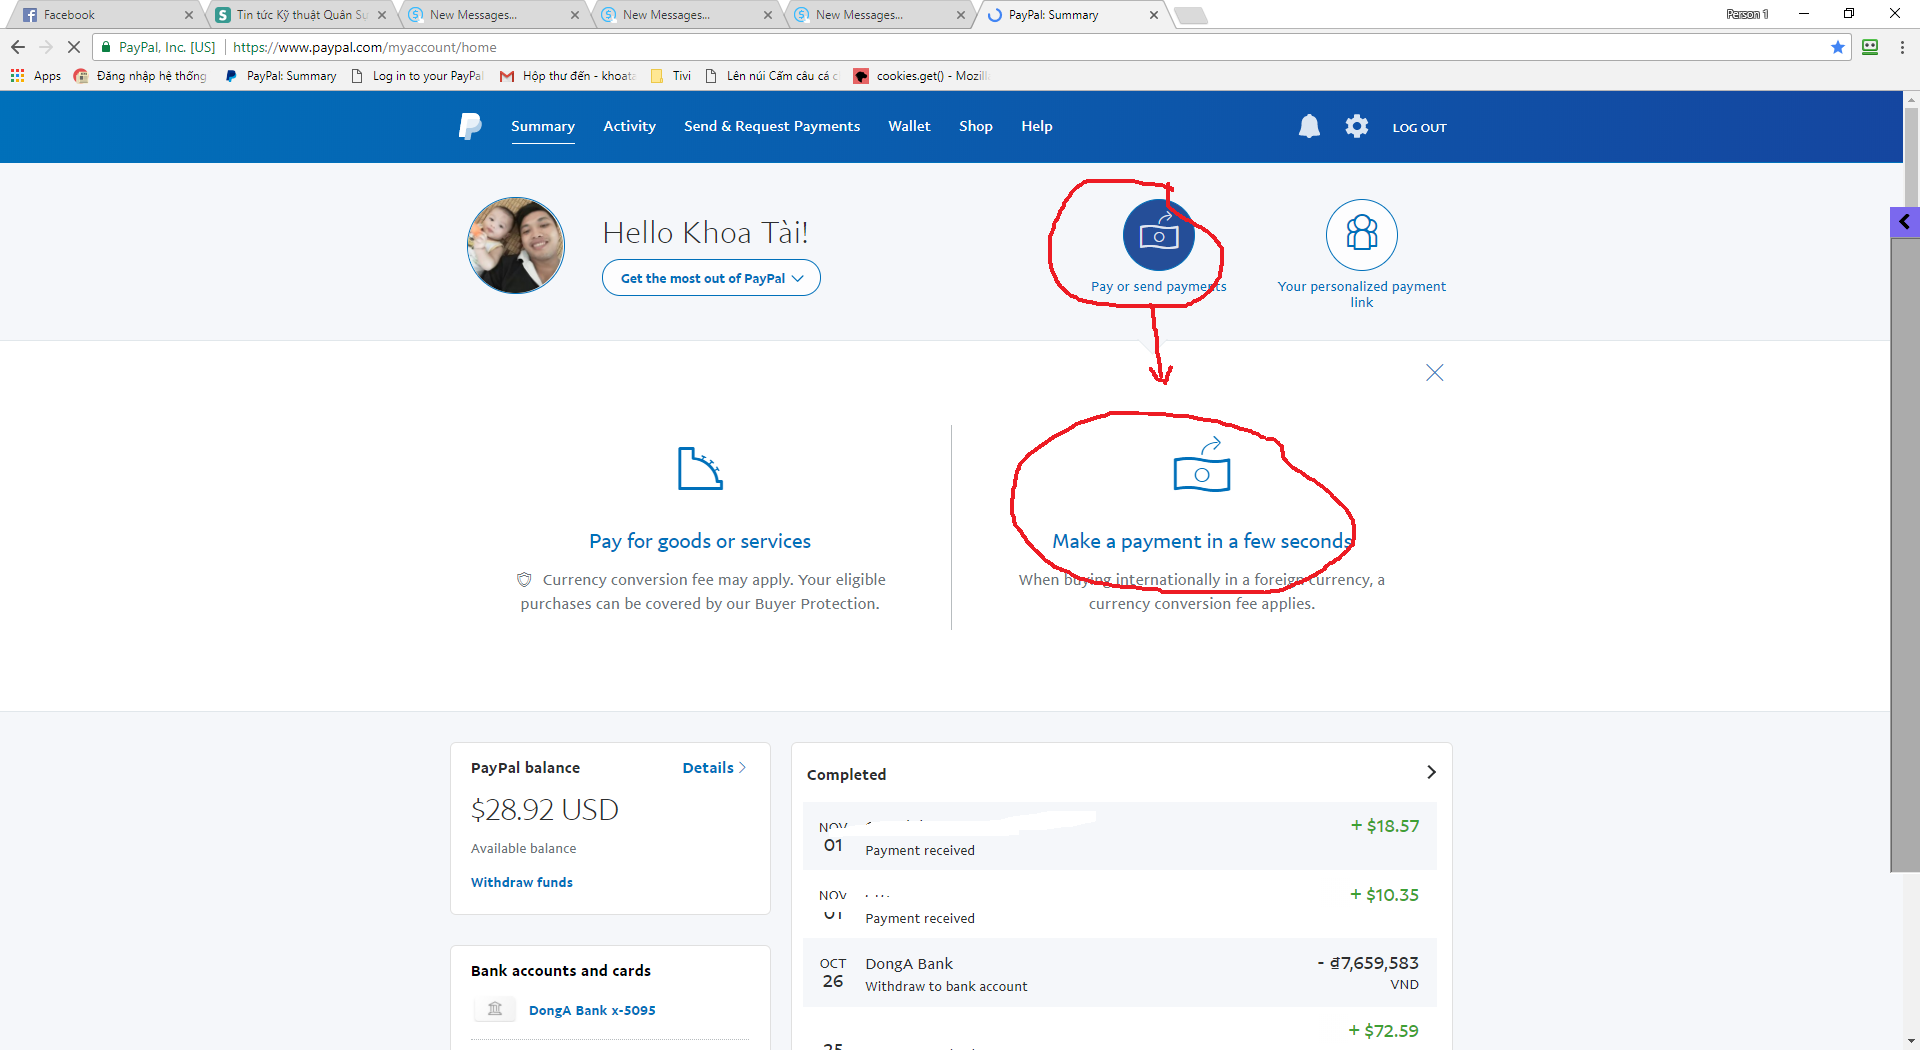Image resolution: width=1920 pixels, height=1050 pixels.
Task: Open the notifications bell icon
Action: (1309, 126)
